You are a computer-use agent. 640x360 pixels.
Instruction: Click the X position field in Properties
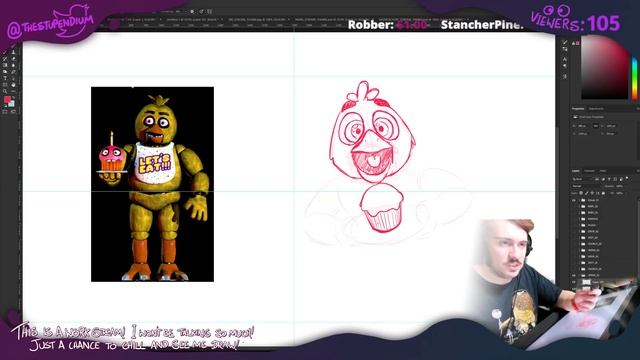[582, 134]
